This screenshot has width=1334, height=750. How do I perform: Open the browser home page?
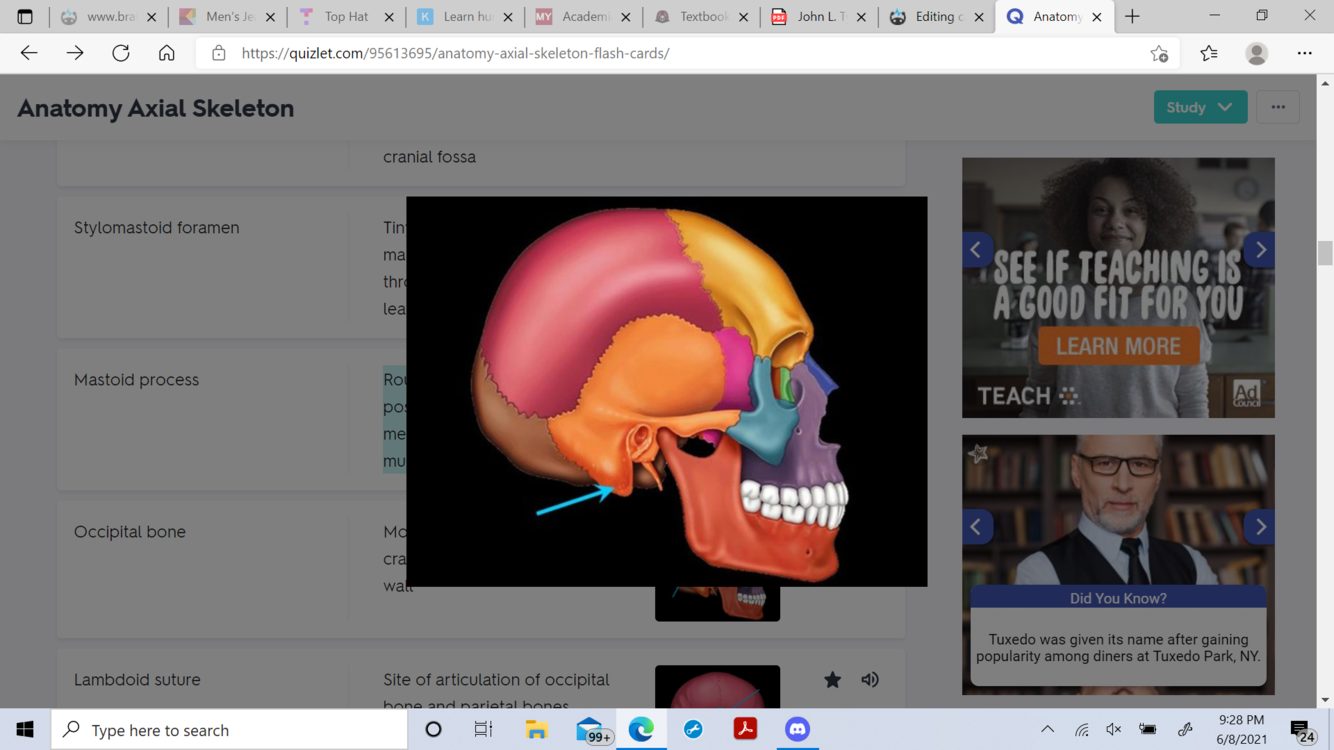(167, 53)
